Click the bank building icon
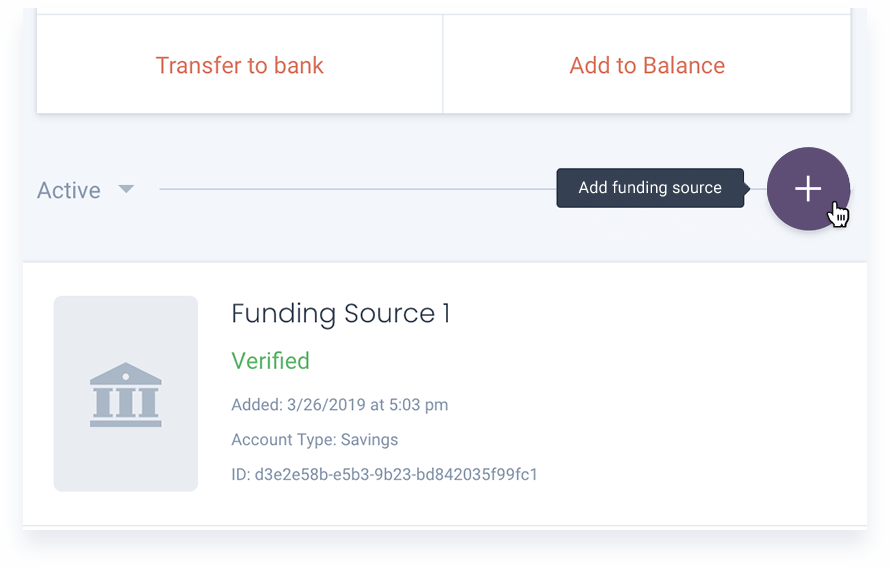 [x=125, y=394]
